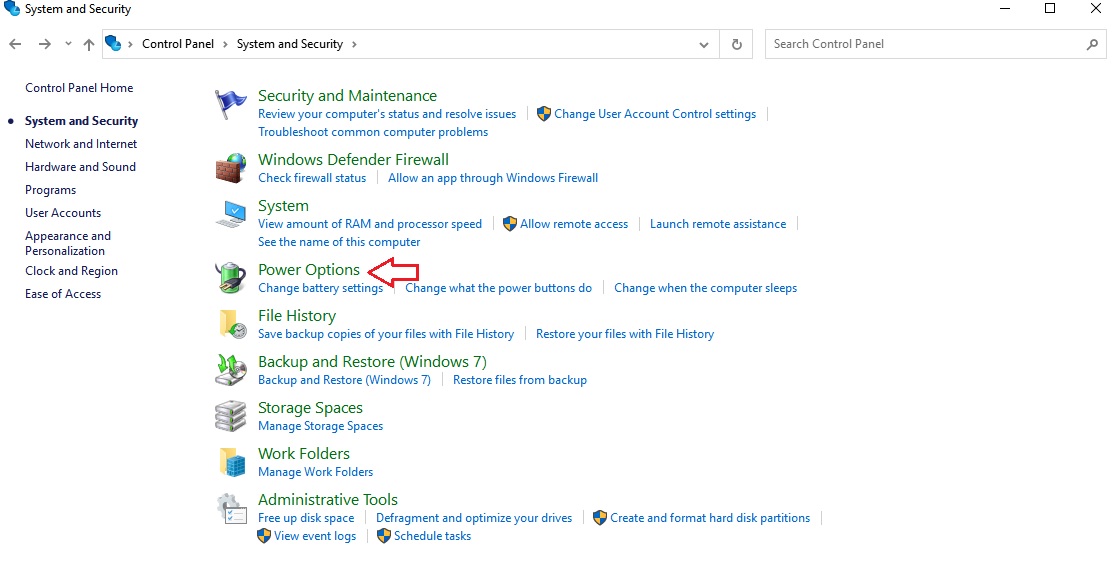Click the Search Control Panel field
This screenshot has height=581, width=1113.
point(936,44)
